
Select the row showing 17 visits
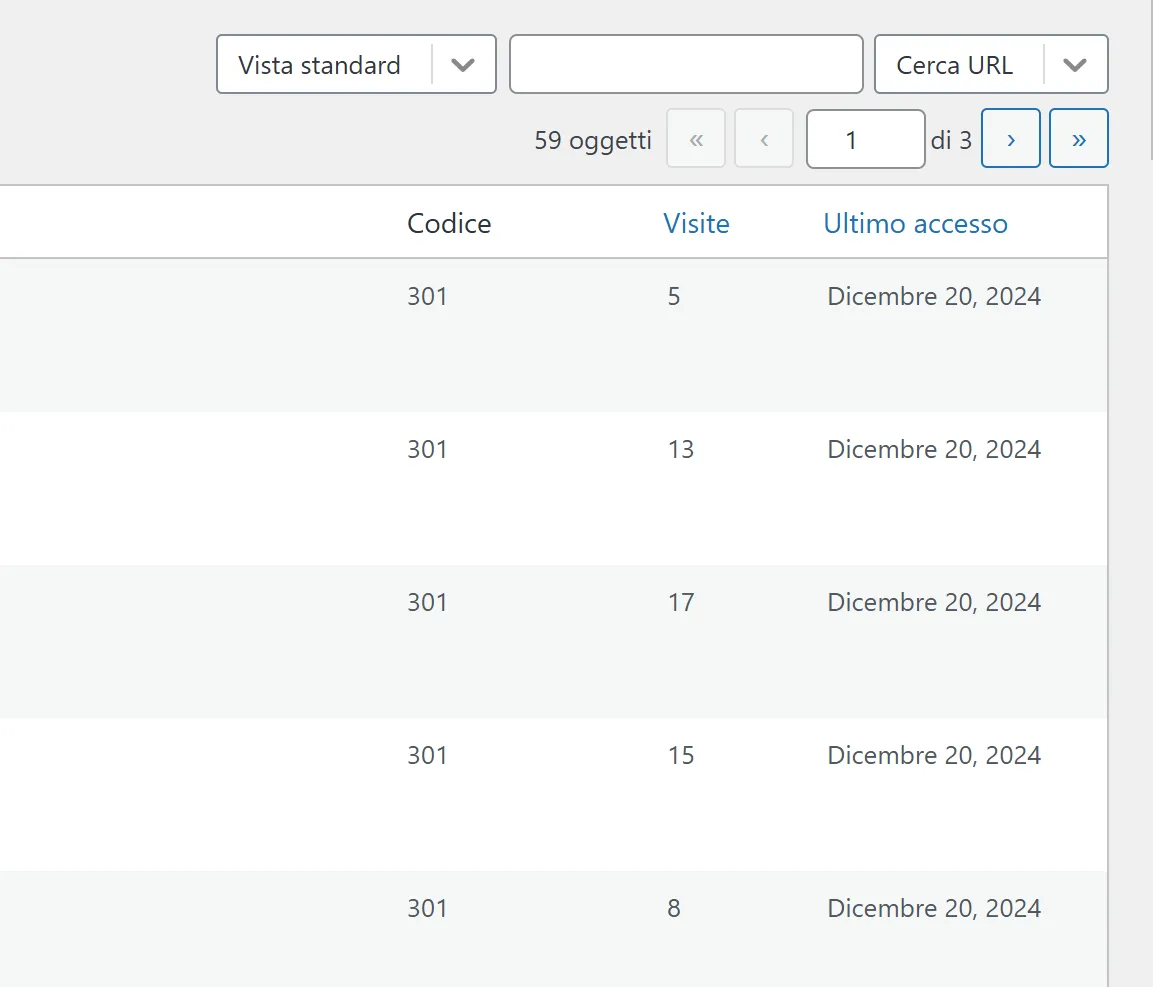coord(681,602)
